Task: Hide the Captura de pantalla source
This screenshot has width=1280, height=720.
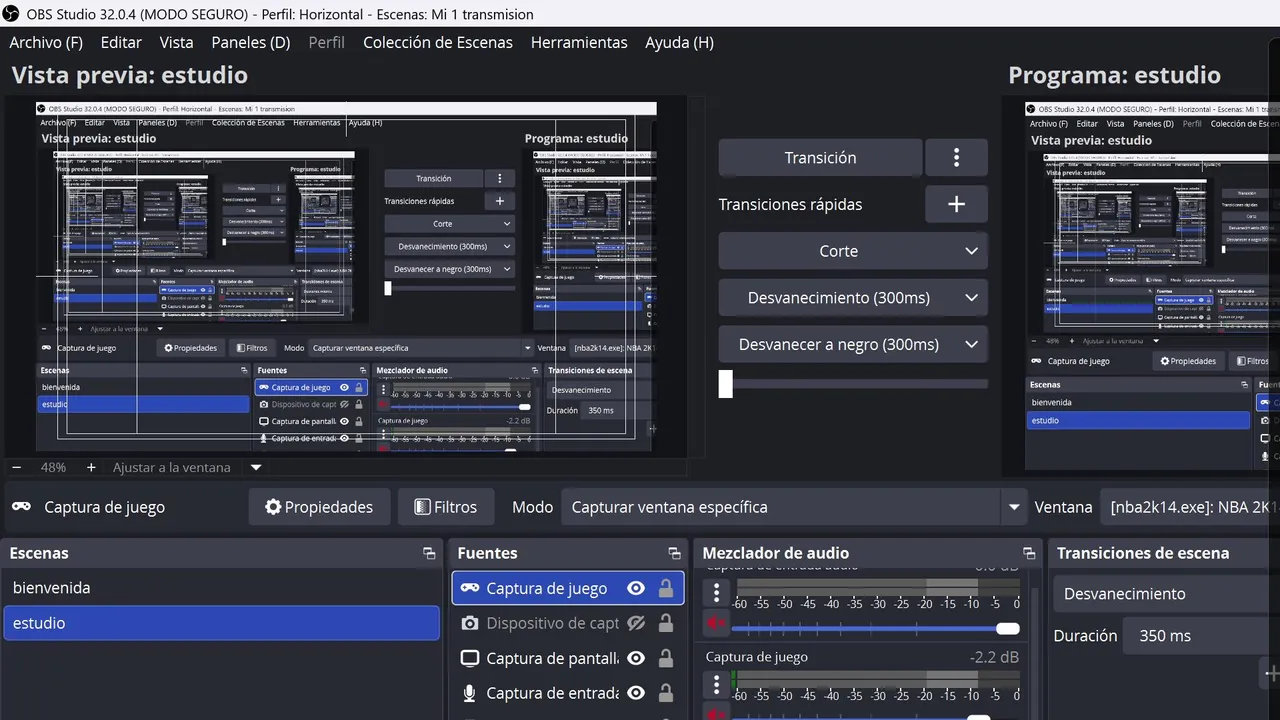Action: pos(636,658)
